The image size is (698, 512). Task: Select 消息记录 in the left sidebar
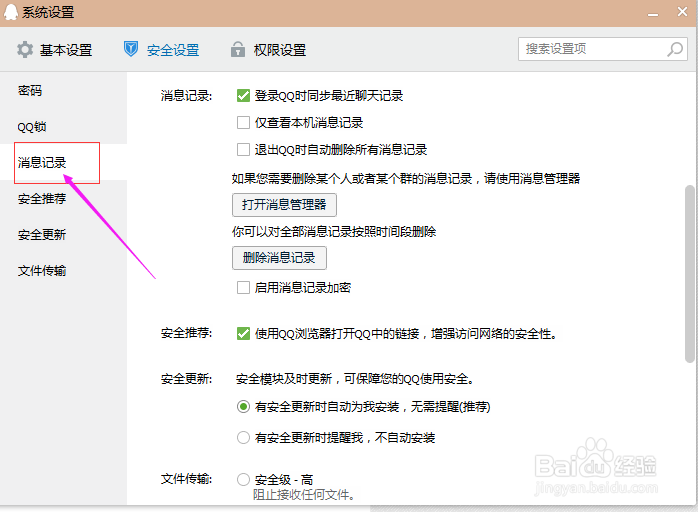[x=42, y=163]
